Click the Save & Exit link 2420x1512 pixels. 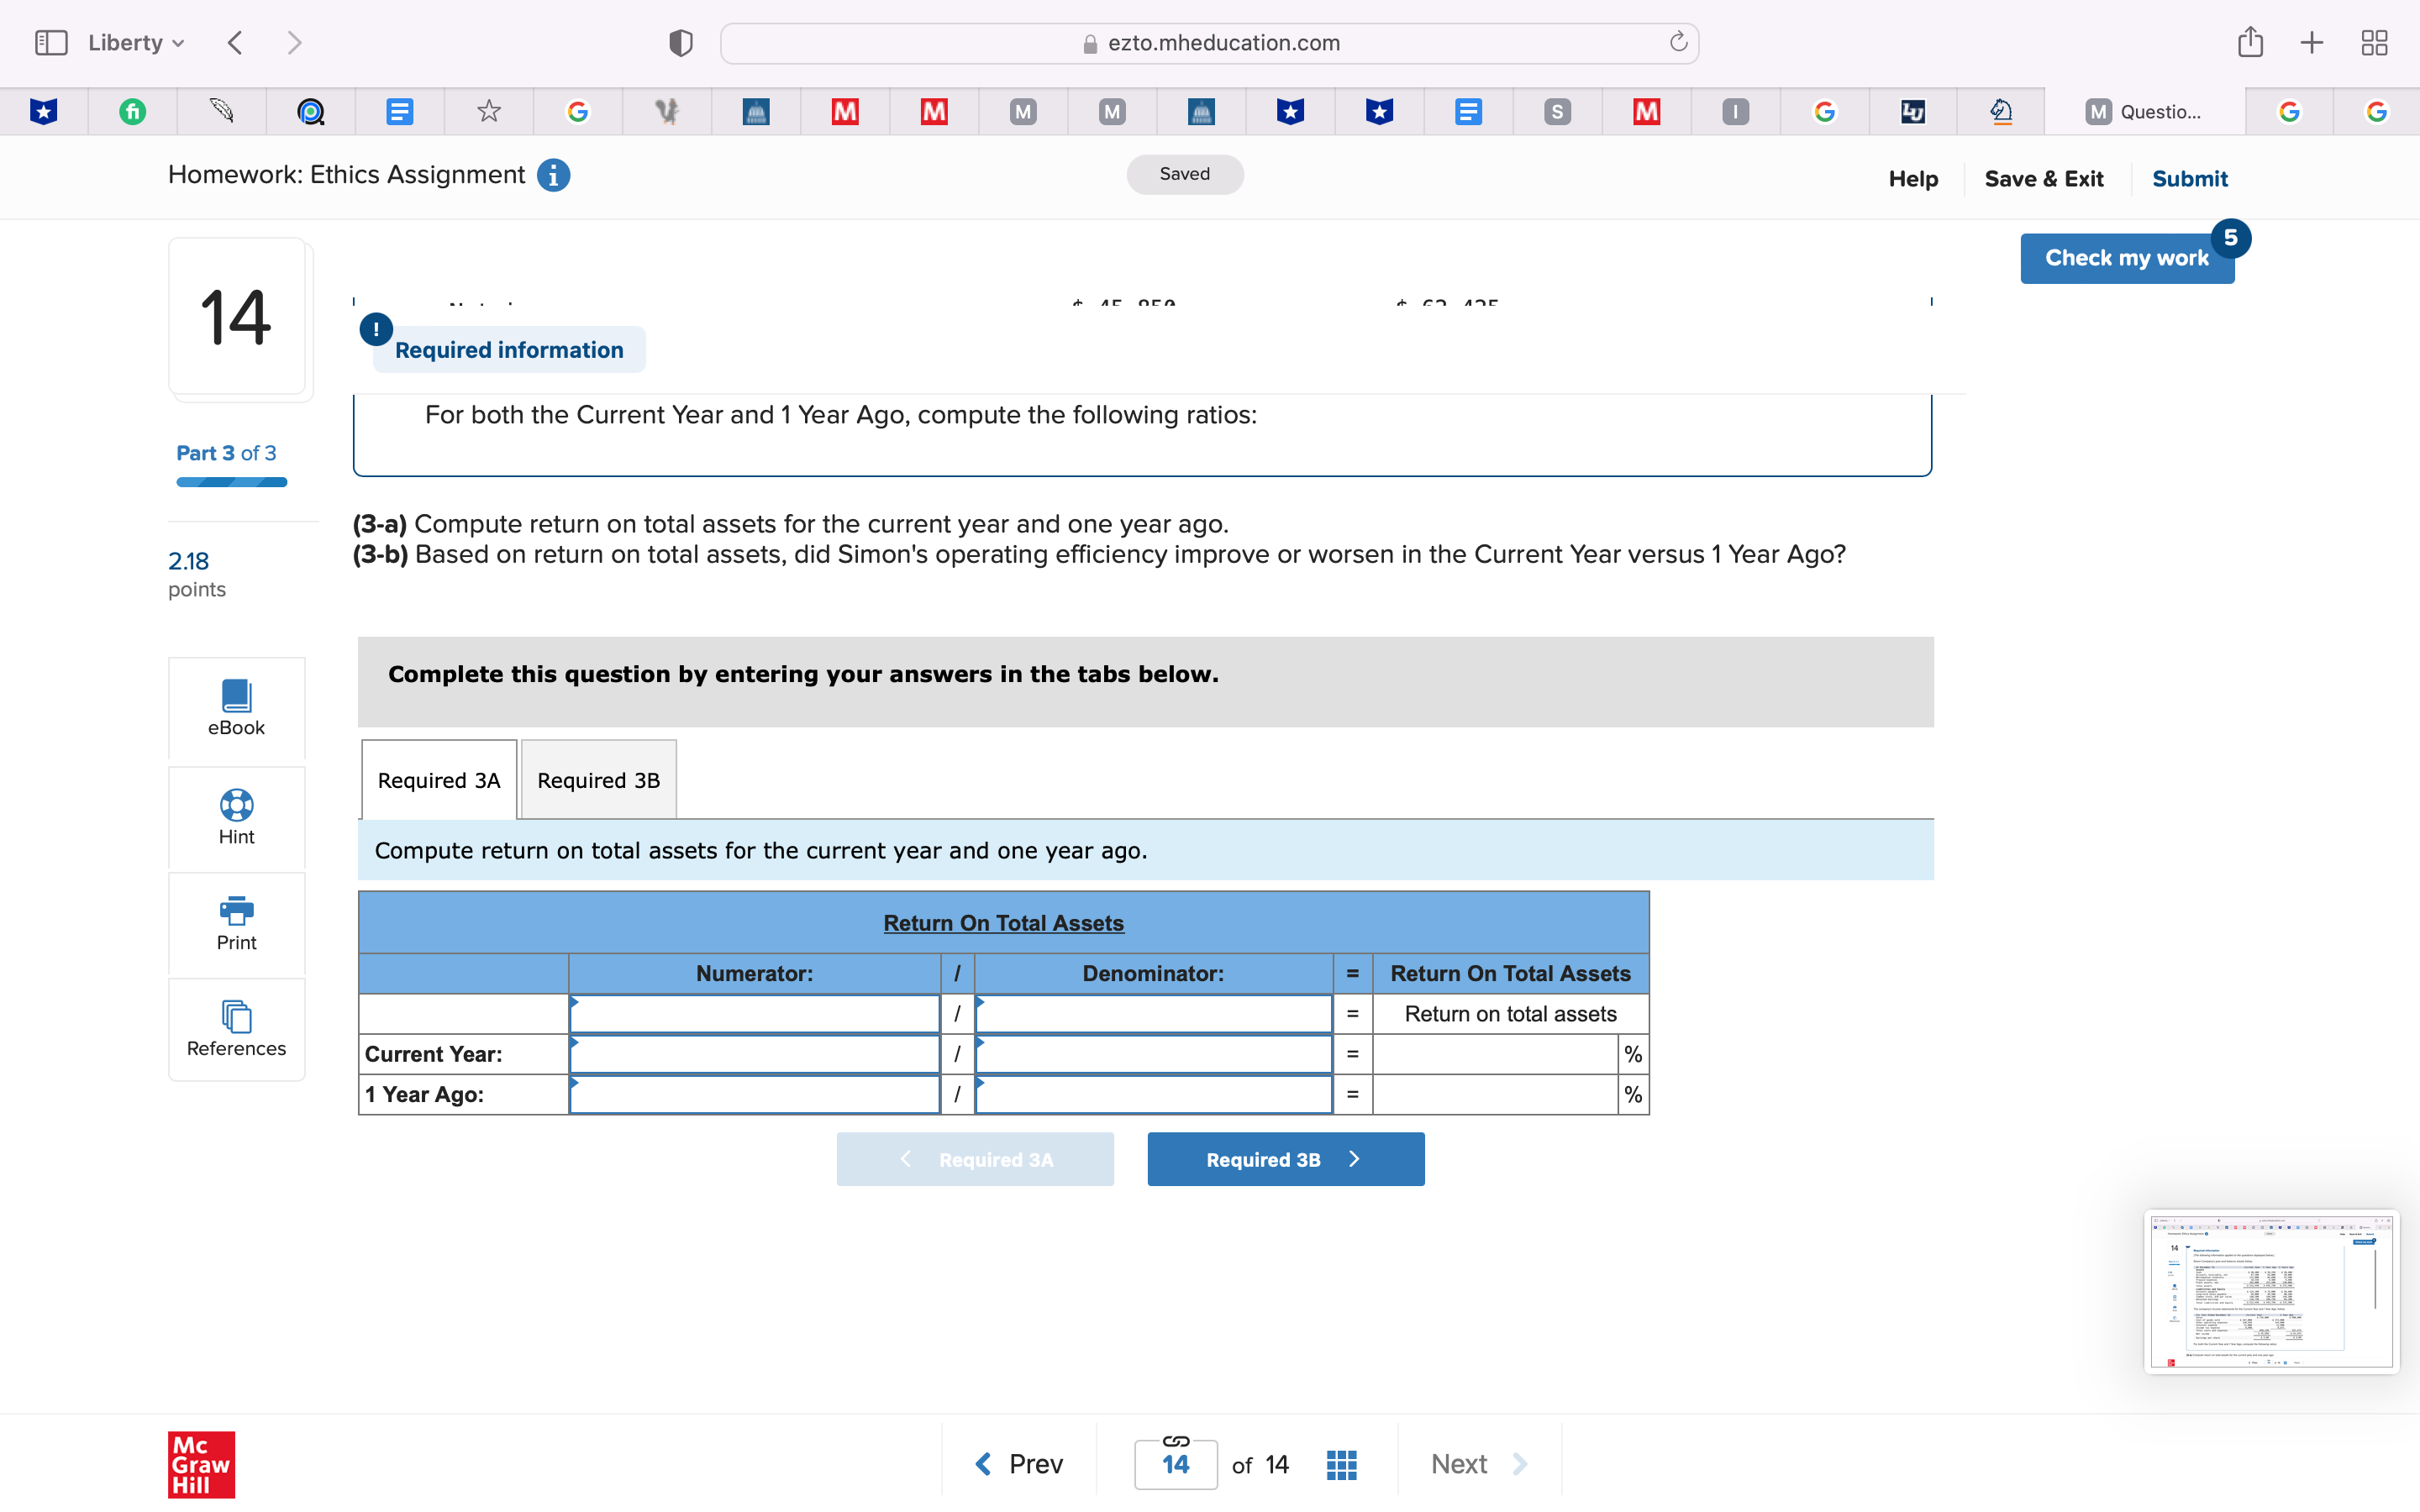click(2043, 179)
